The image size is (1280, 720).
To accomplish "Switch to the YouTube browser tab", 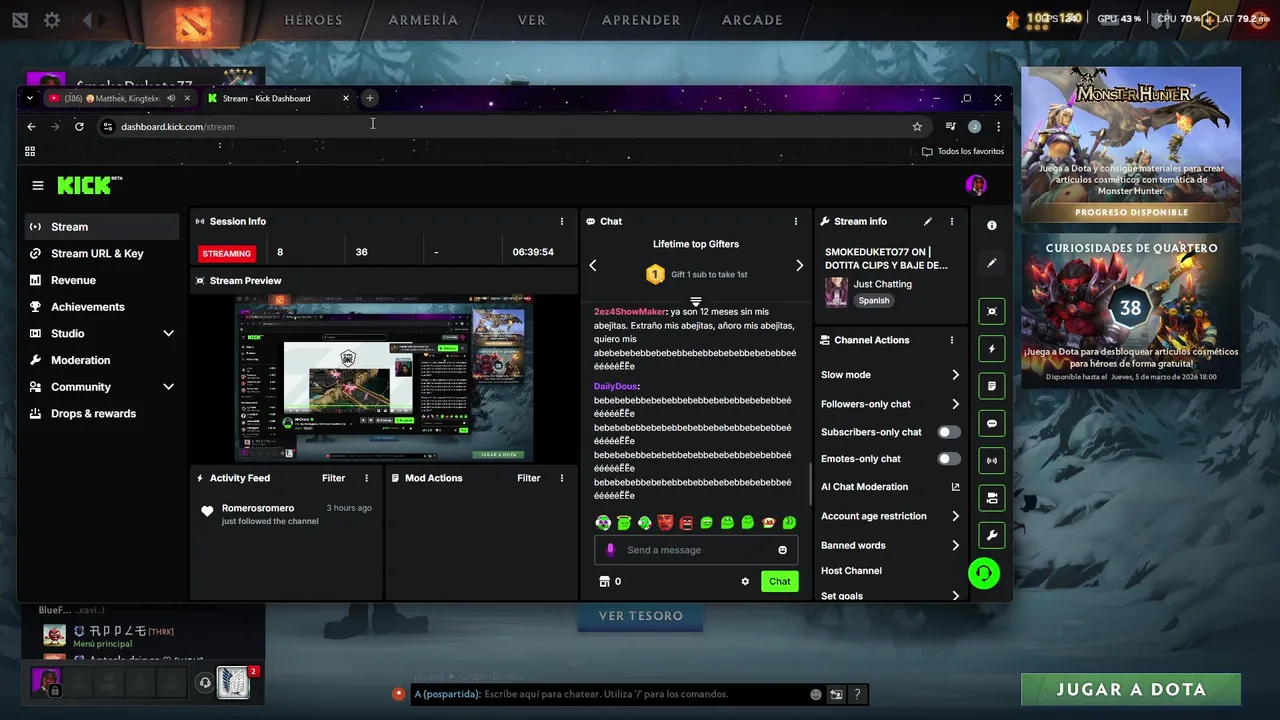I will [110, 98].
